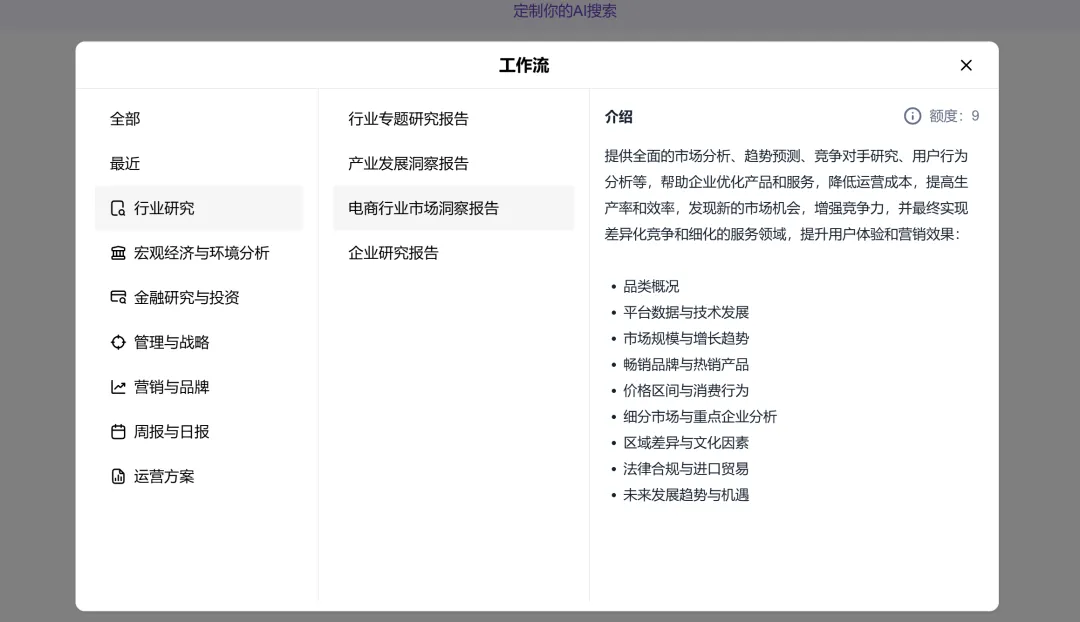Click the 宏观经济与环境分析 bank icon

pos(119,253)
